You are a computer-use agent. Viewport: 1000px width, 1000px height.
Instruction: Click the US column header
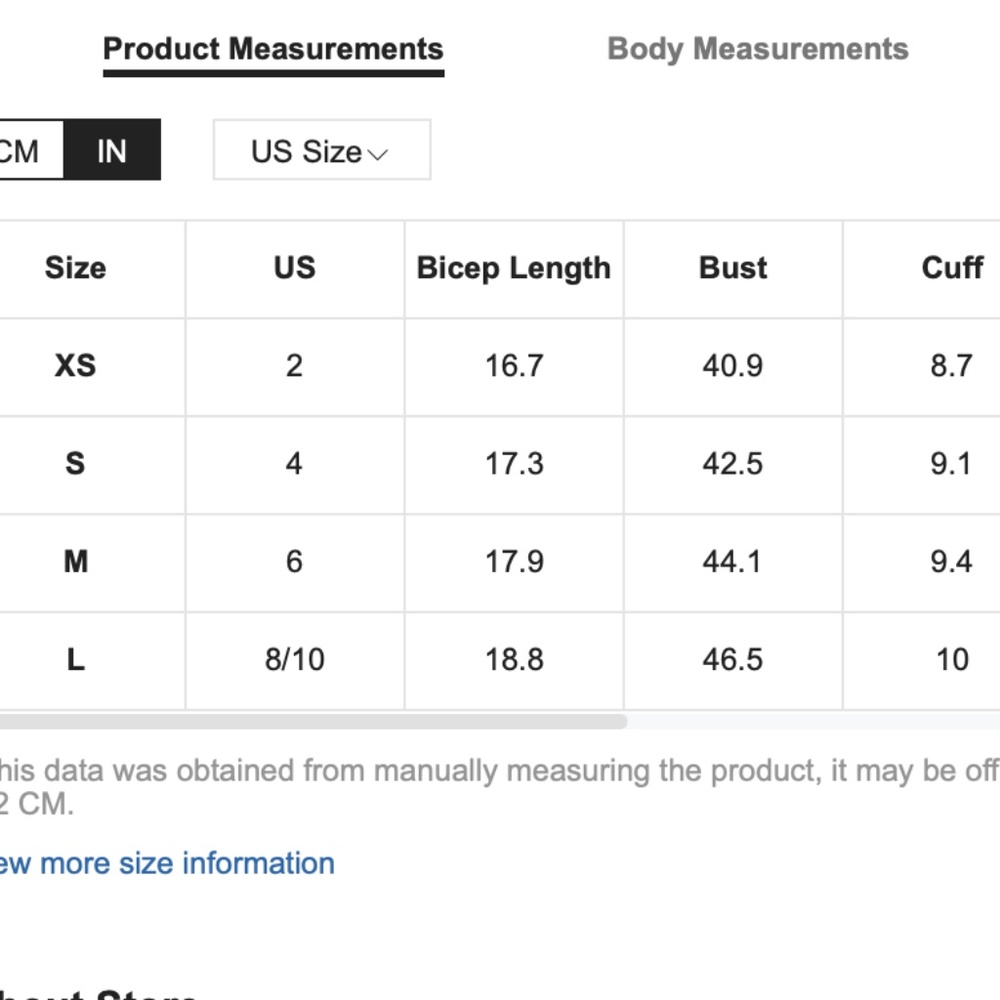click(294, 268)
